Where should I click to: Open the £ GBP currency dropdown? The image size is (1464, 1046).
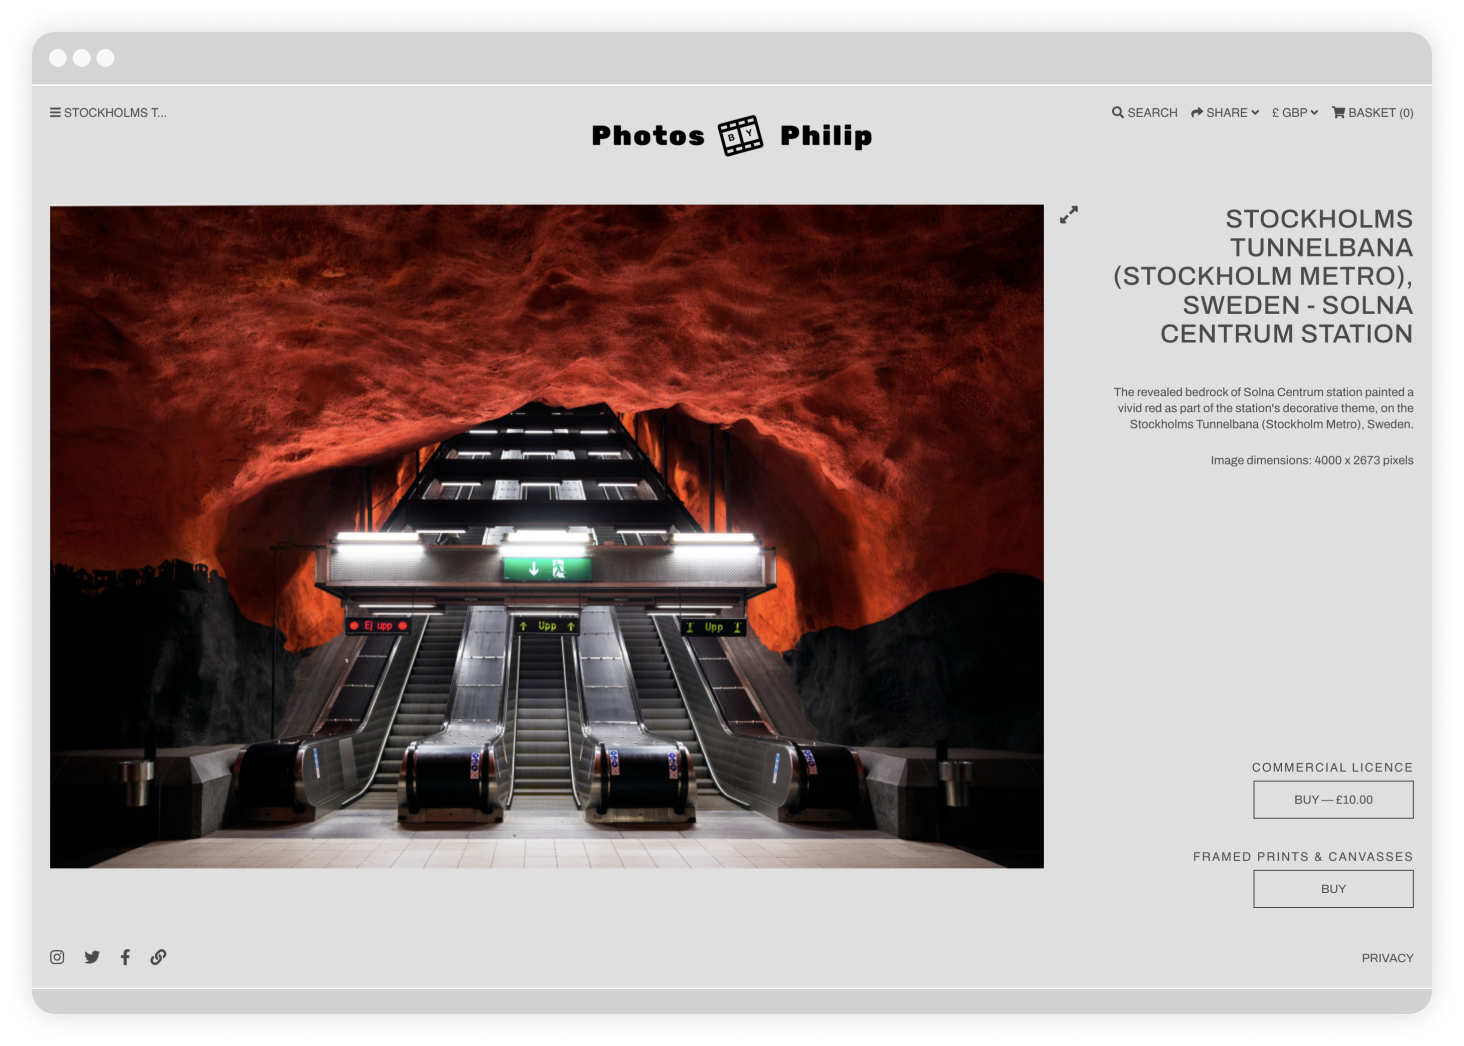(x=1294, y=112)
